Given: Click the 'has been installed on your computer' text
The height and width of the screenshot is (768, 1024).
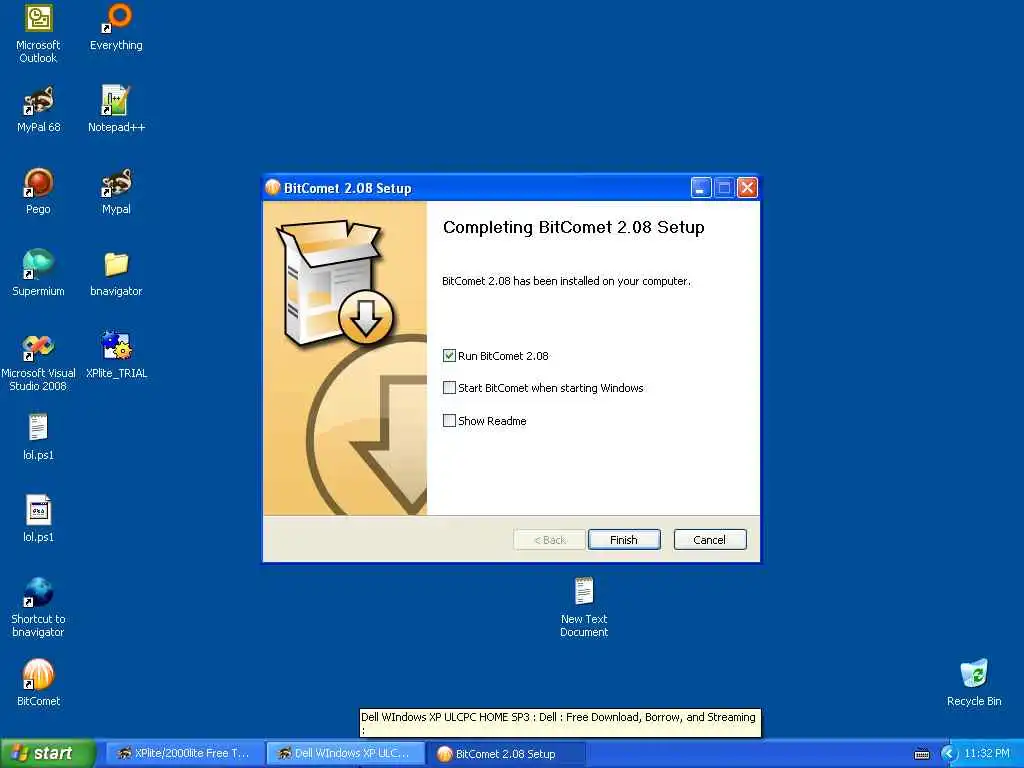Looking at the screenshot, I should point(601,281).
